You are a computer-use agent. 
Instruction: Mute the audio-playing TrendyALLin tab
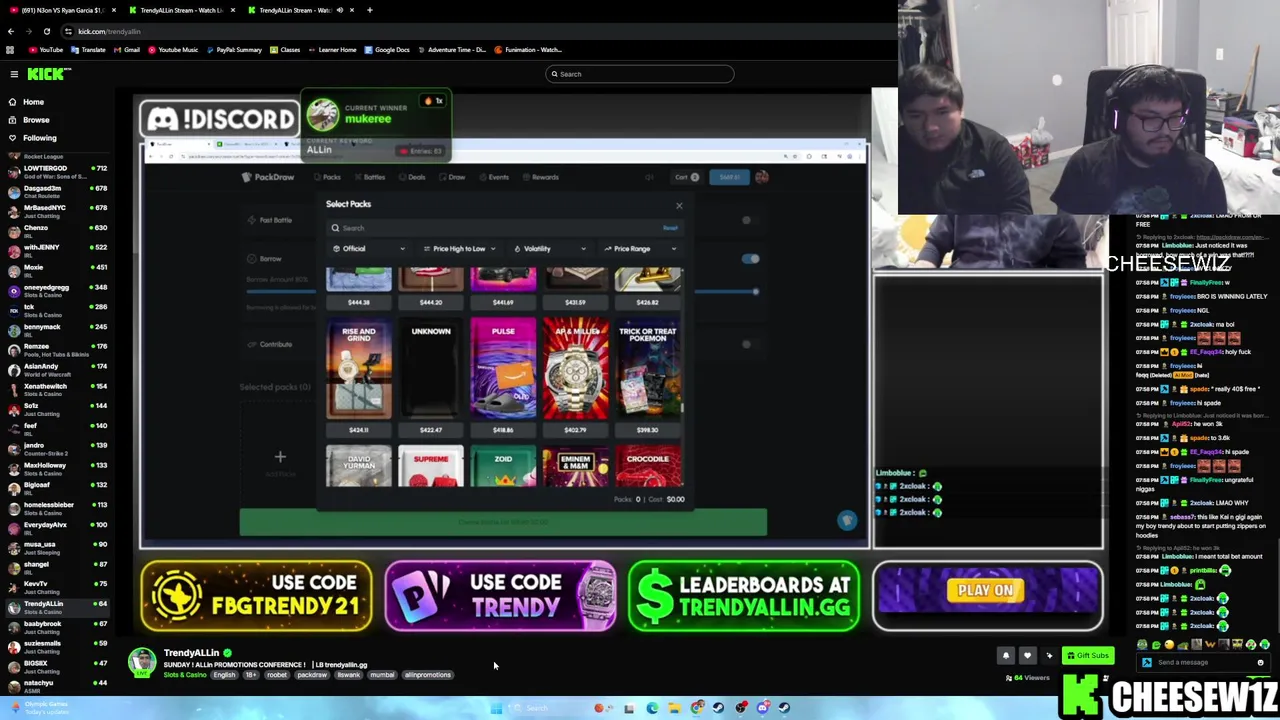[339, 10]
